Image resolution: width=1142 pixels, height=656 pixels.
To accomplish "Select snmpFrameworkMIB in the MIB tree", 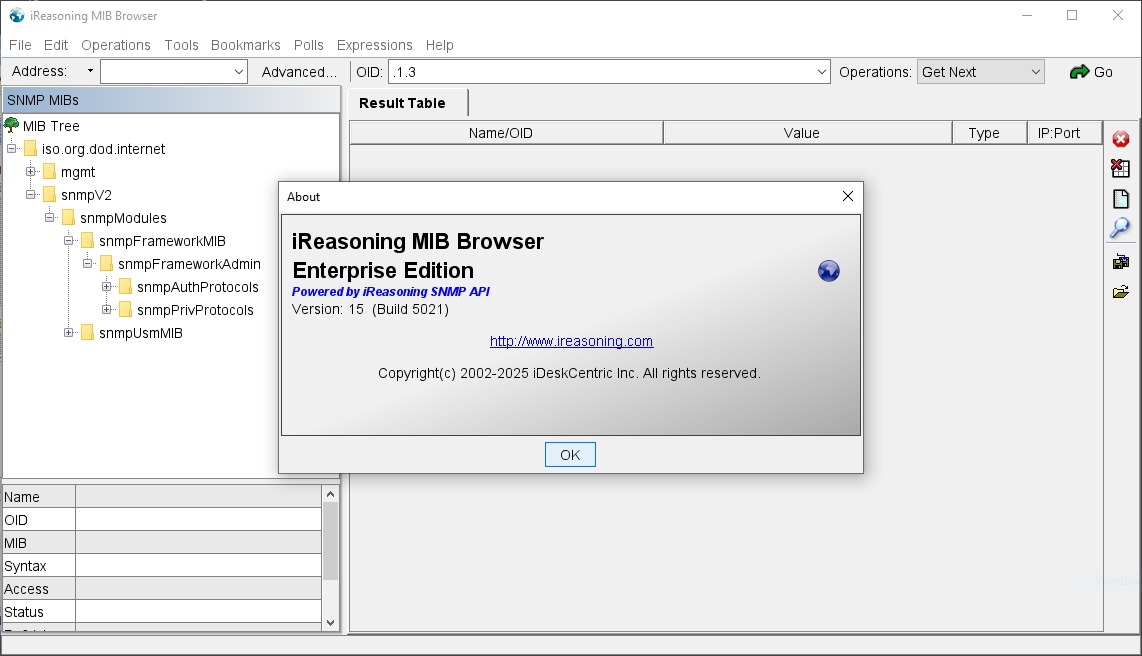I will coord(162,241).
